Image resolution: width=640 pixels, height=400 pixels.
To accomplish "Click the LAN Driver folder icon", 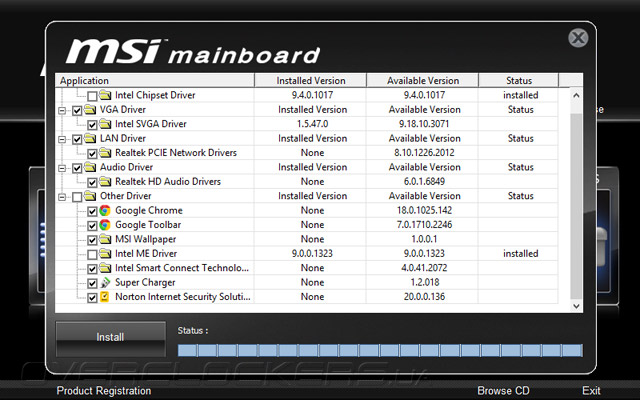I will (90, 138).
